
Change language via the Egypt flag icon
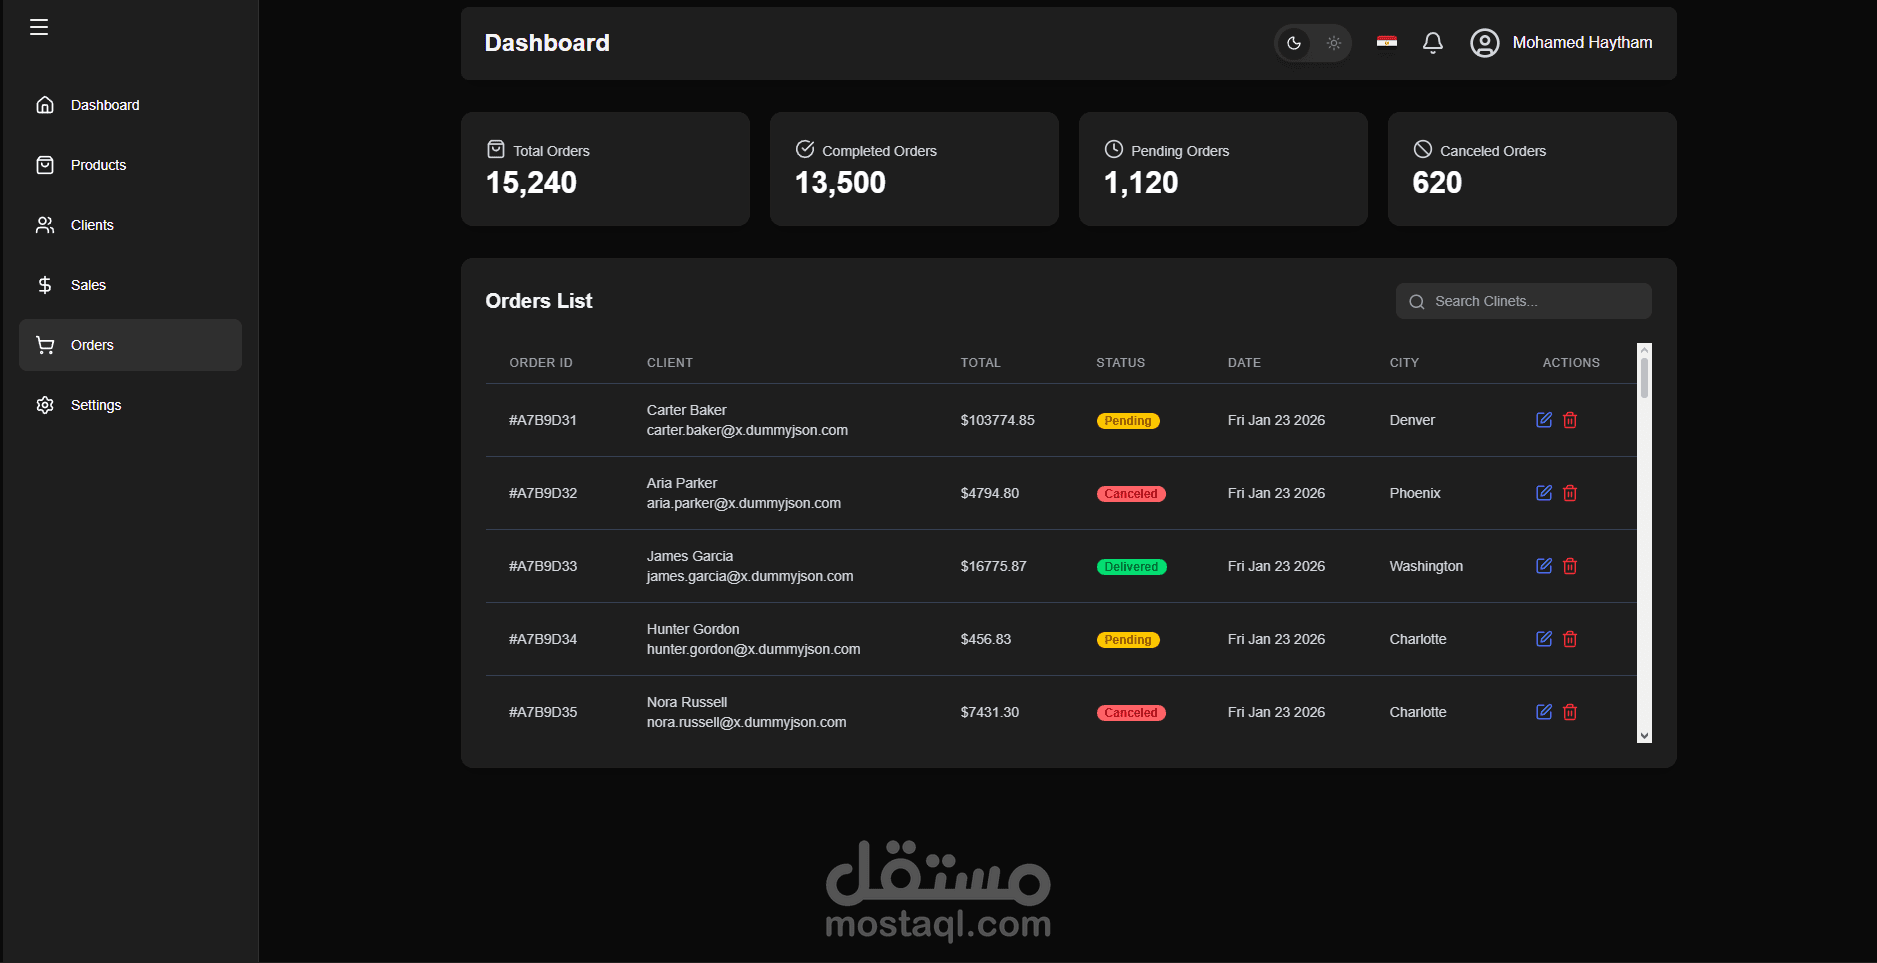point(1386,42)
